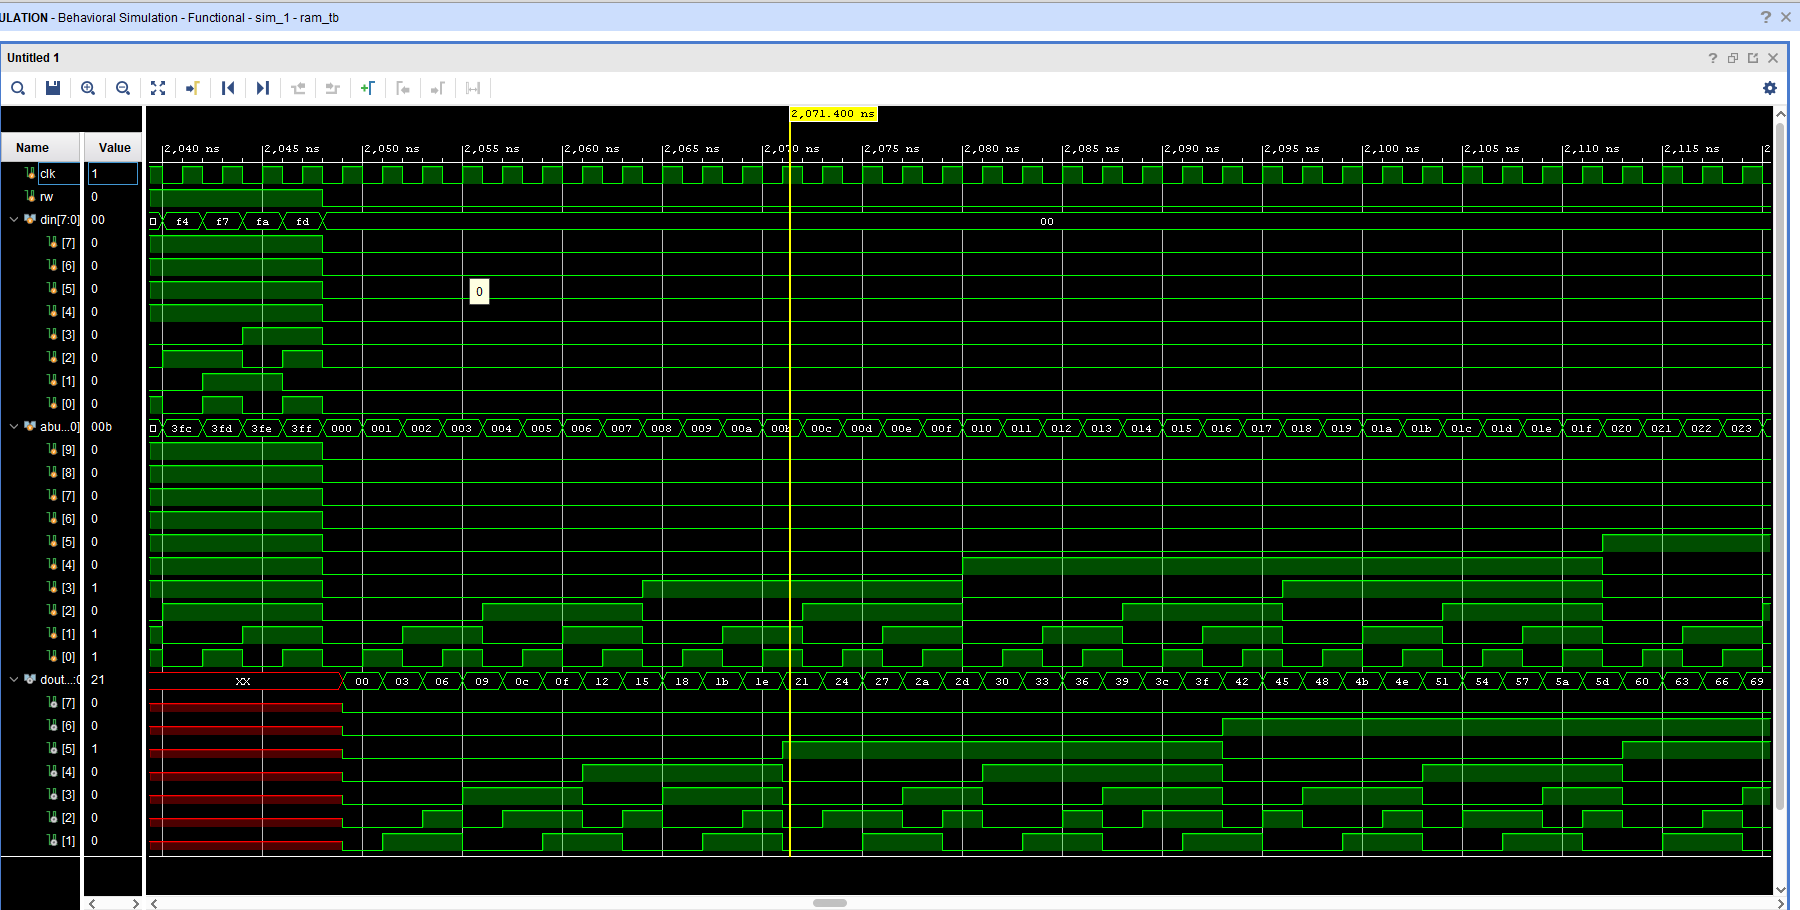This screenshot has width=1800, height=910.
Task: Click the Zoom Fit icon
Action: coord(158,88)
